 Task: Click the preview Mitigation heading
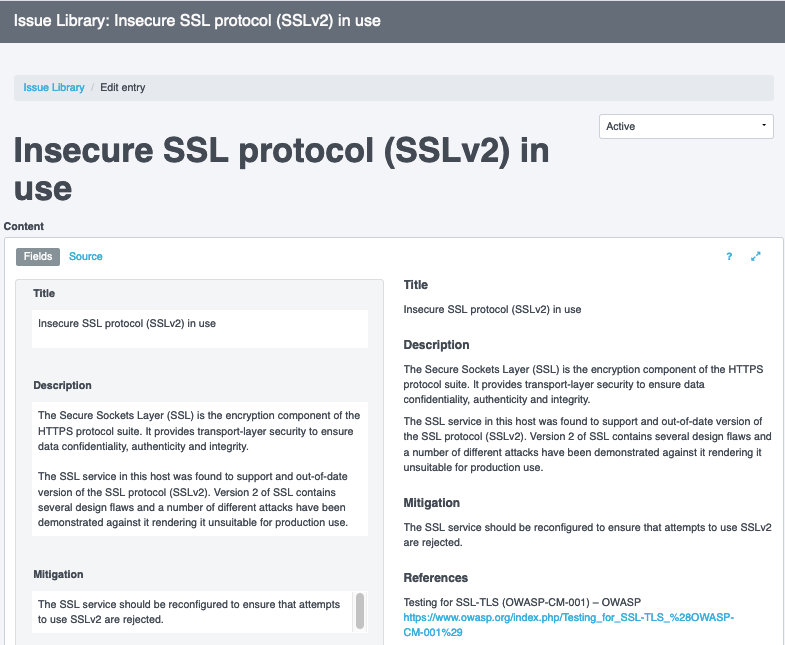coord(432,503)
